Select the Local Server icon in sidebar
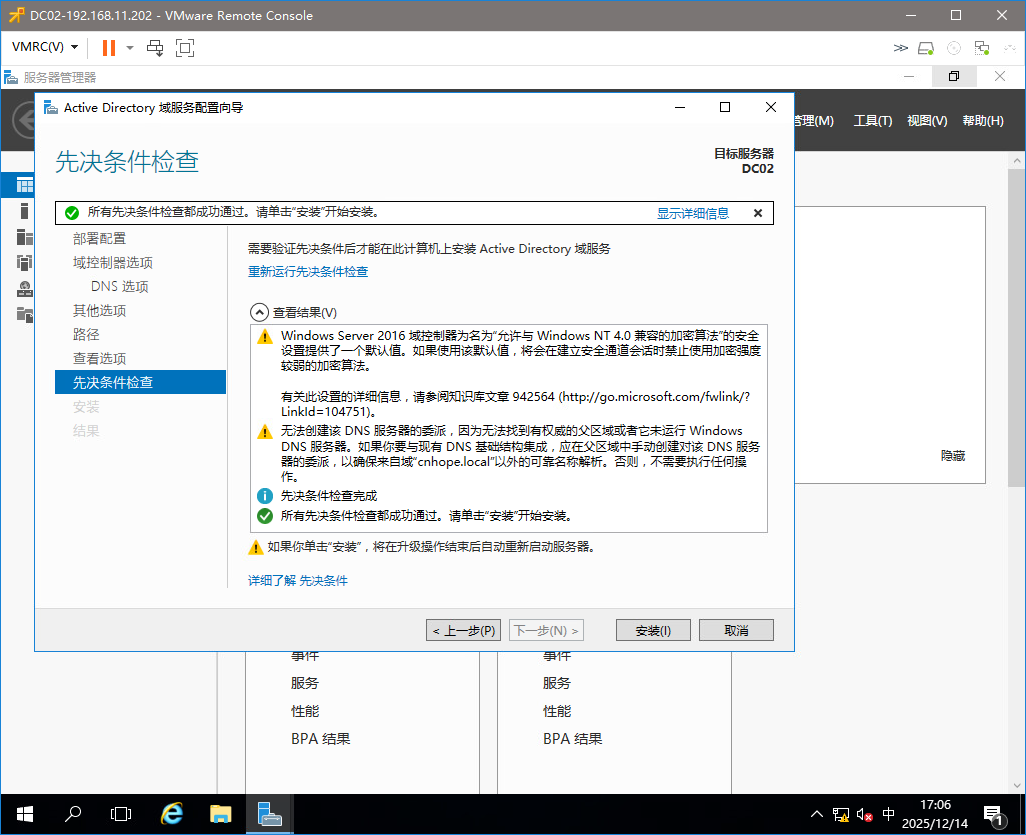This screenshot has width=1026, height=835. 24,211
